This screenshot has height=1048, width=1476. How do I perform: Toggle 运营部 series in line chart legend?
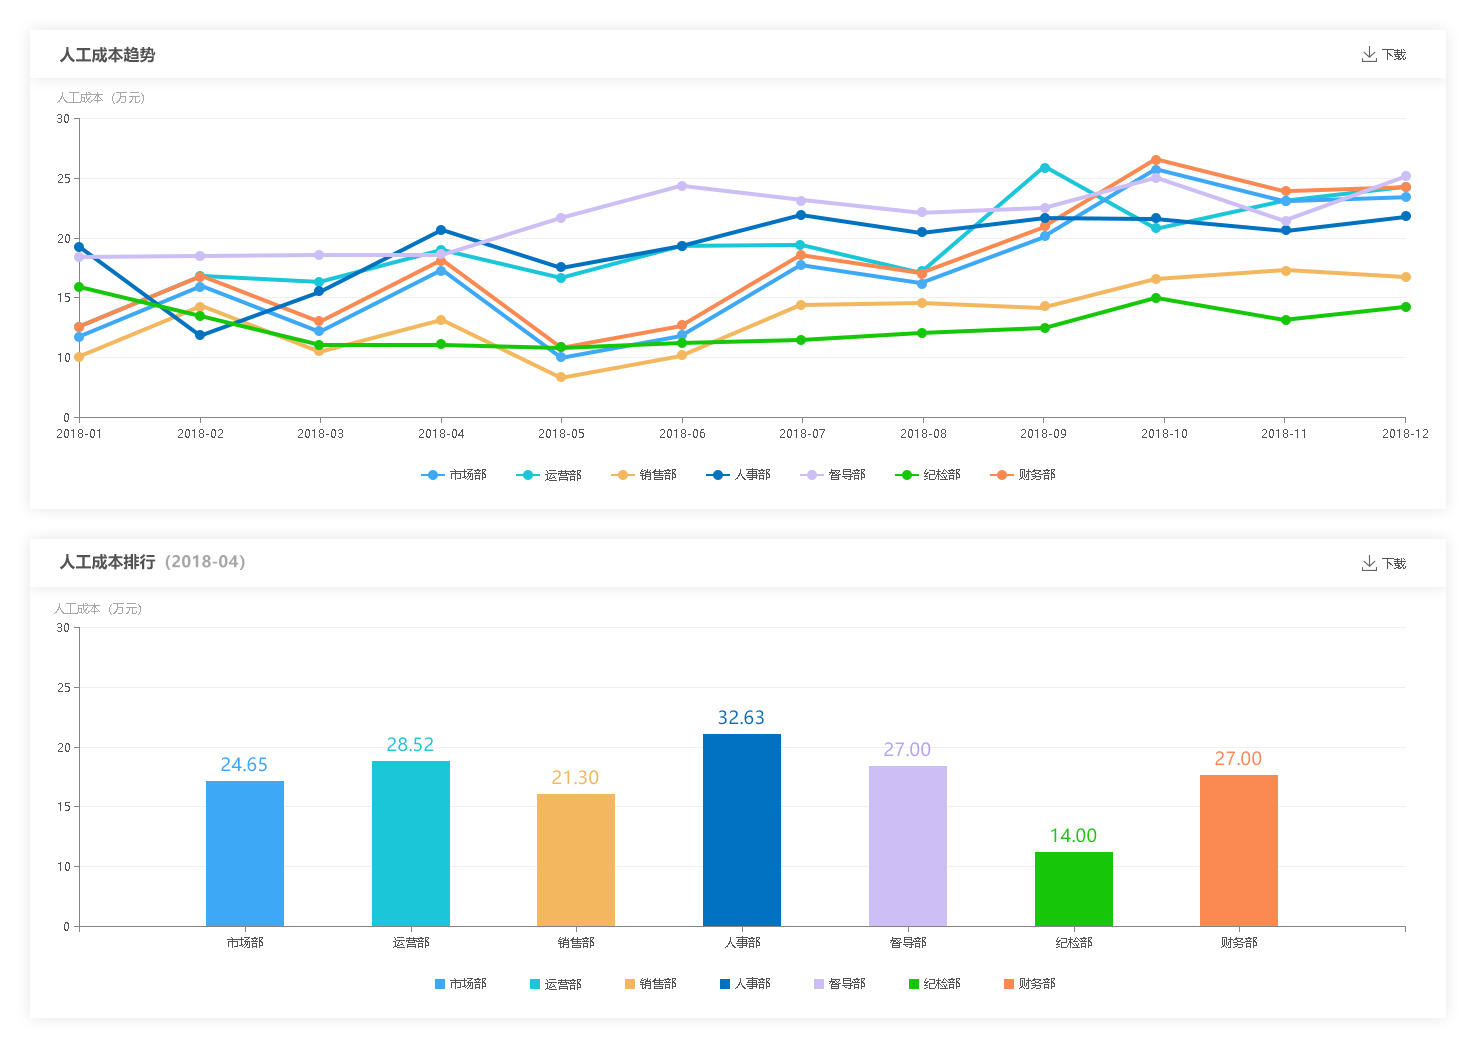pos(549,475)
